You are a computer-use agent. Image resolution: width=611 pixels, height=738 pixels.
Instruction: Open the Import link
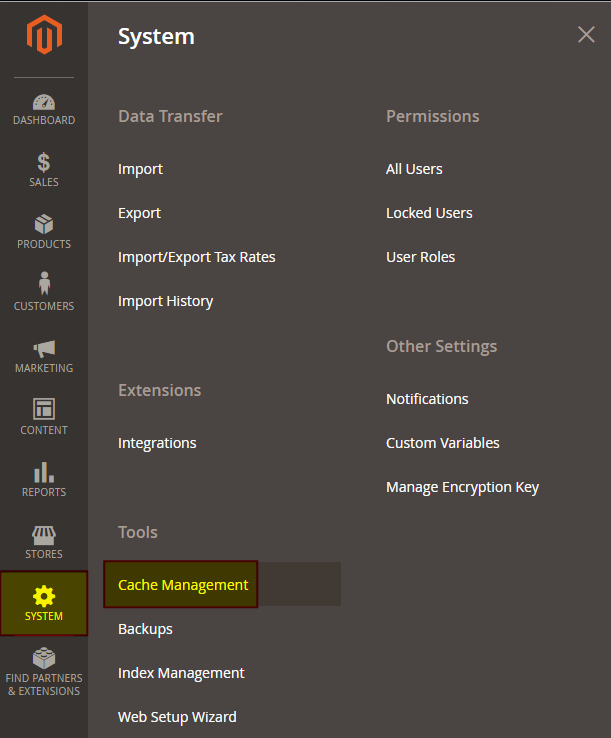click(140, 169)
